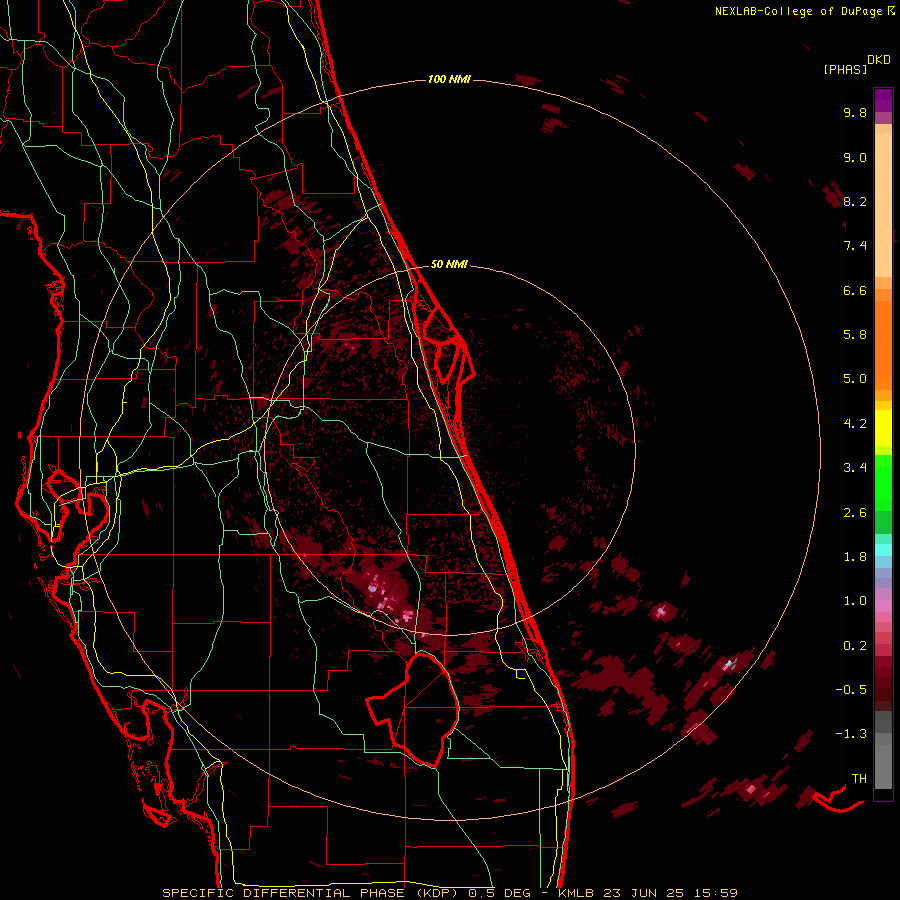Click the purple band at the top of the color scale

(x=883, y=100)
